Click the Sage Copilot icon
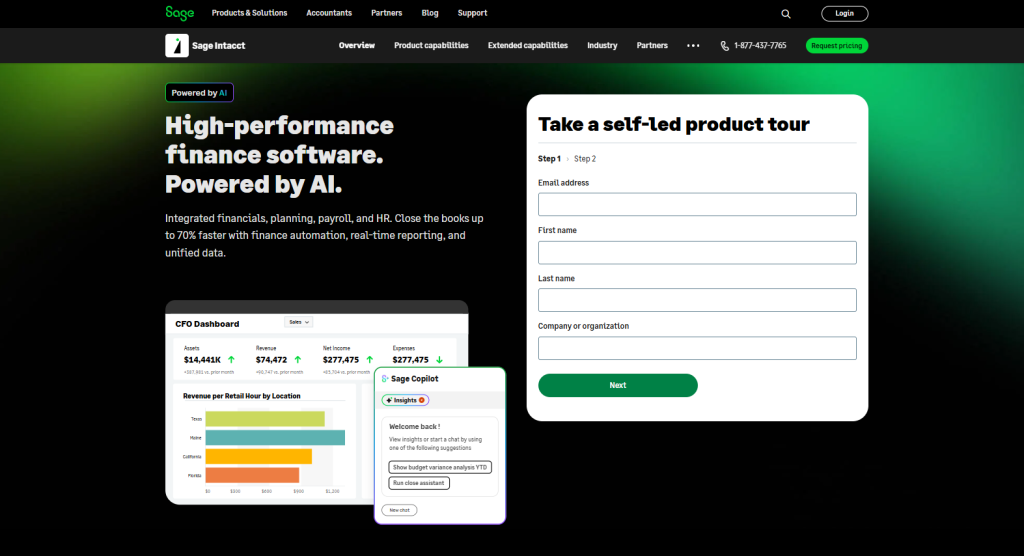The image size is (1024, 556). pos(385,379)
